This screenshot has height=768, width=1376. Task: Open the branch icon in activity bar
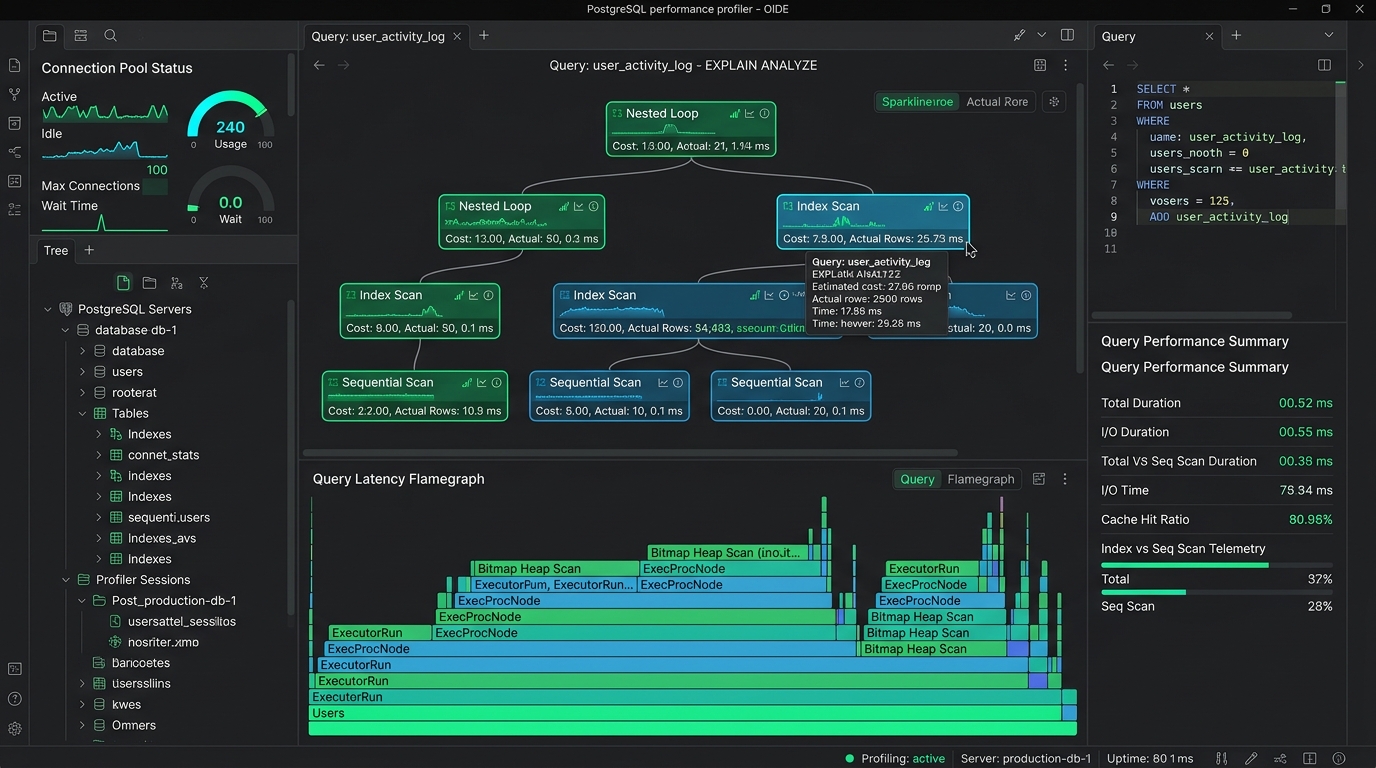click(14, 94)
